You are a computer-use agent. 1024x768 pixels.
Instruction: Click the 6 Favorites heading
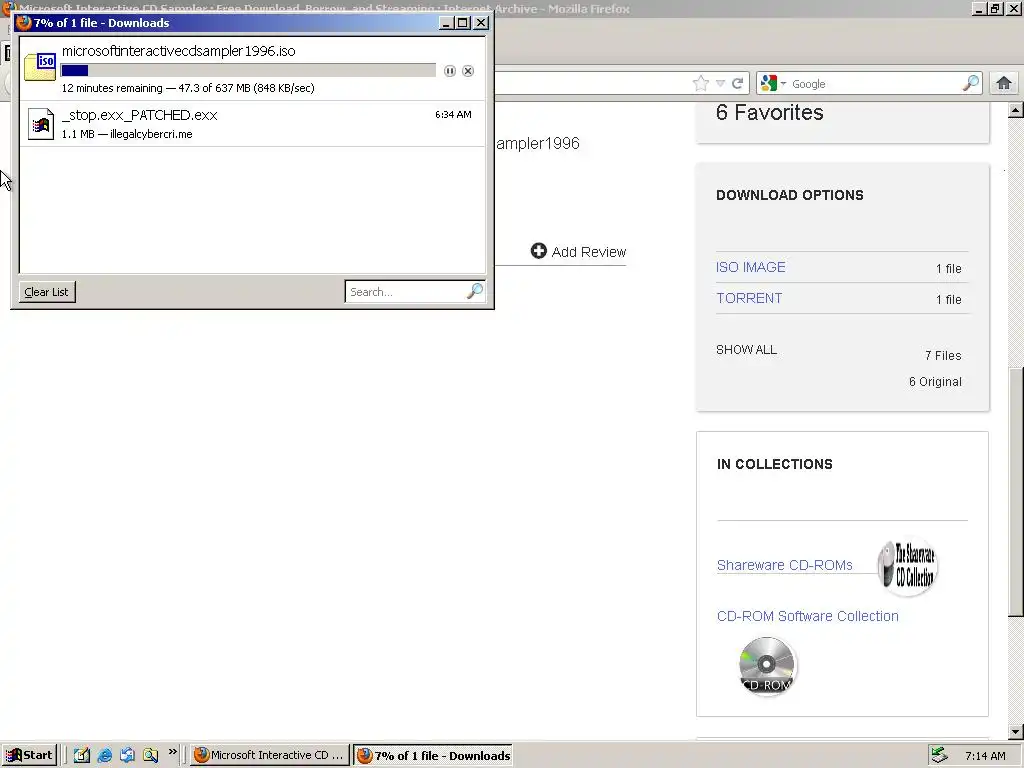click(x=769, y=112)
